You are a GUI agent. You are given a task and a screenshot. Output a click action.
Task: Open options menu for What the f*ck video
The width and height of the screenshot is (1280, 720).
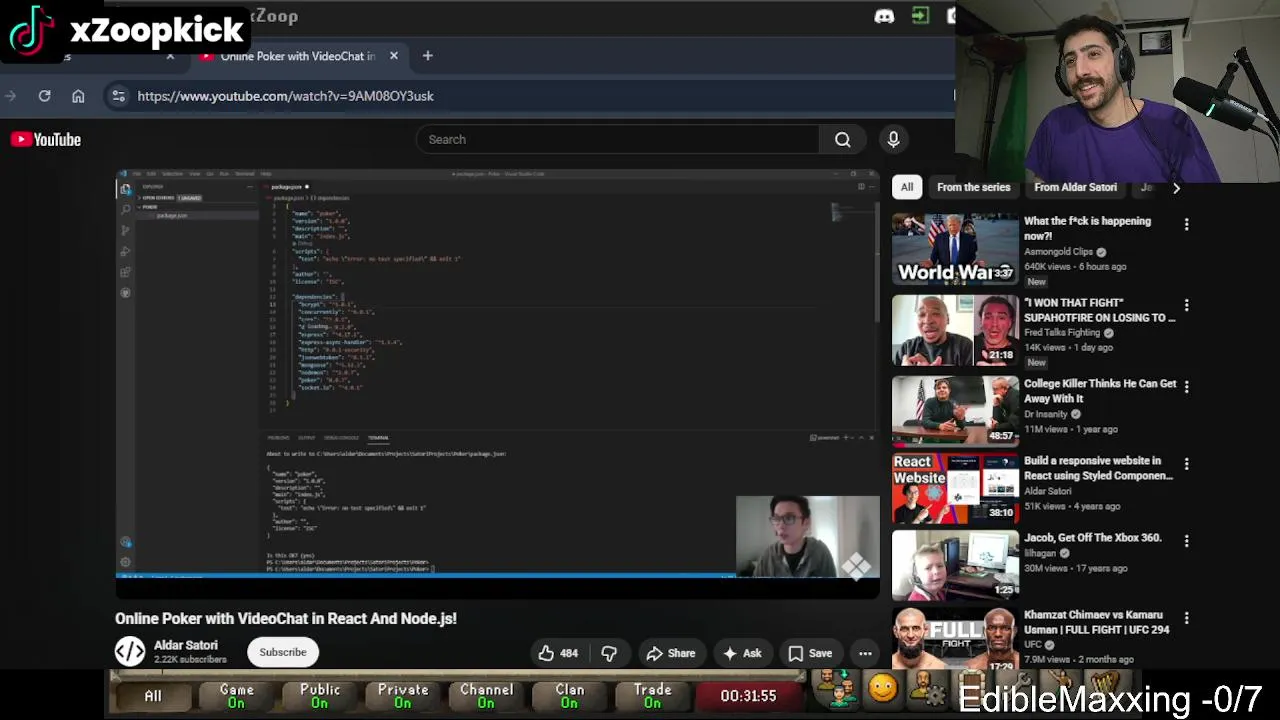point(1187,225)
